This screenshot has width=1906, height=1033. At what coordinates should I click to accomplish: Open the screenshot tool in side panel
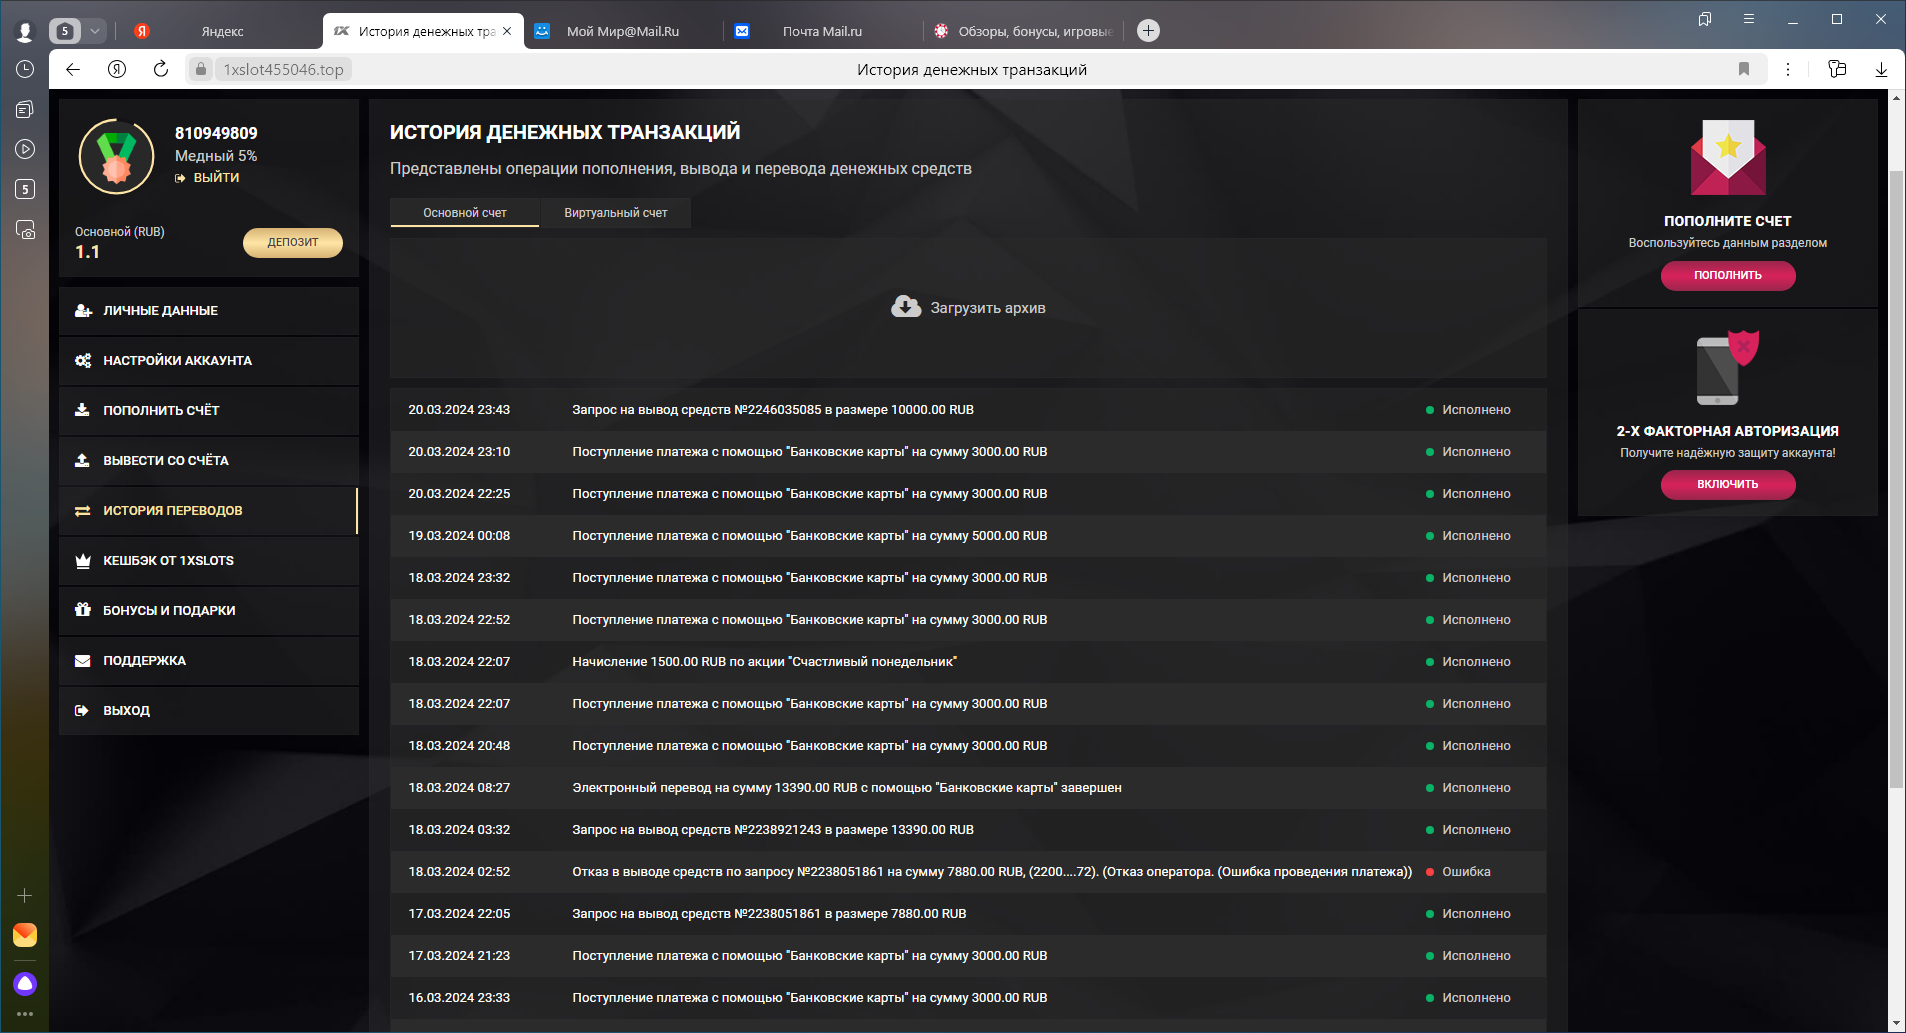25,229
